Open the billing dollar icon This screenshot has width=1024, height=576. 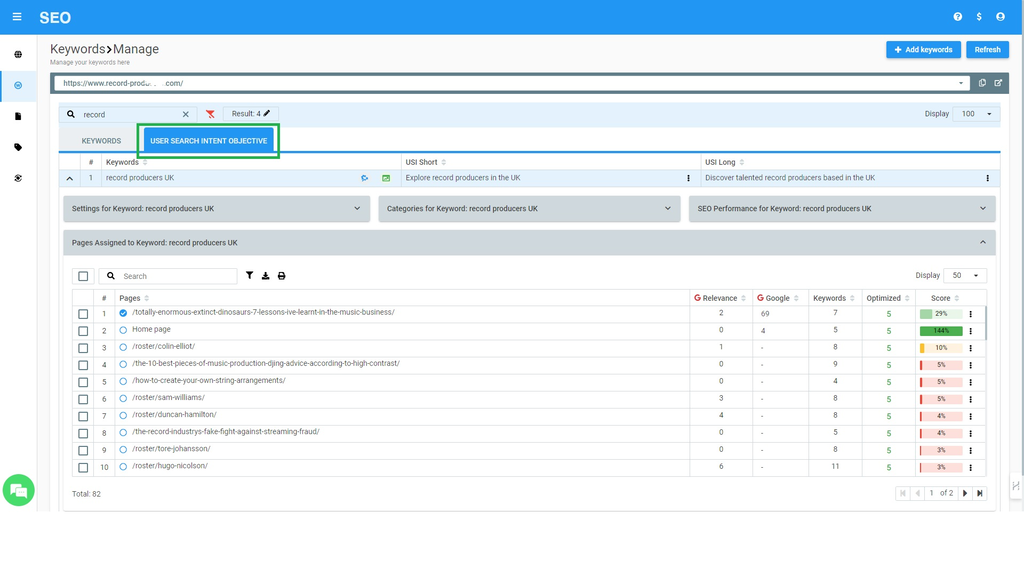coord(979,17)
